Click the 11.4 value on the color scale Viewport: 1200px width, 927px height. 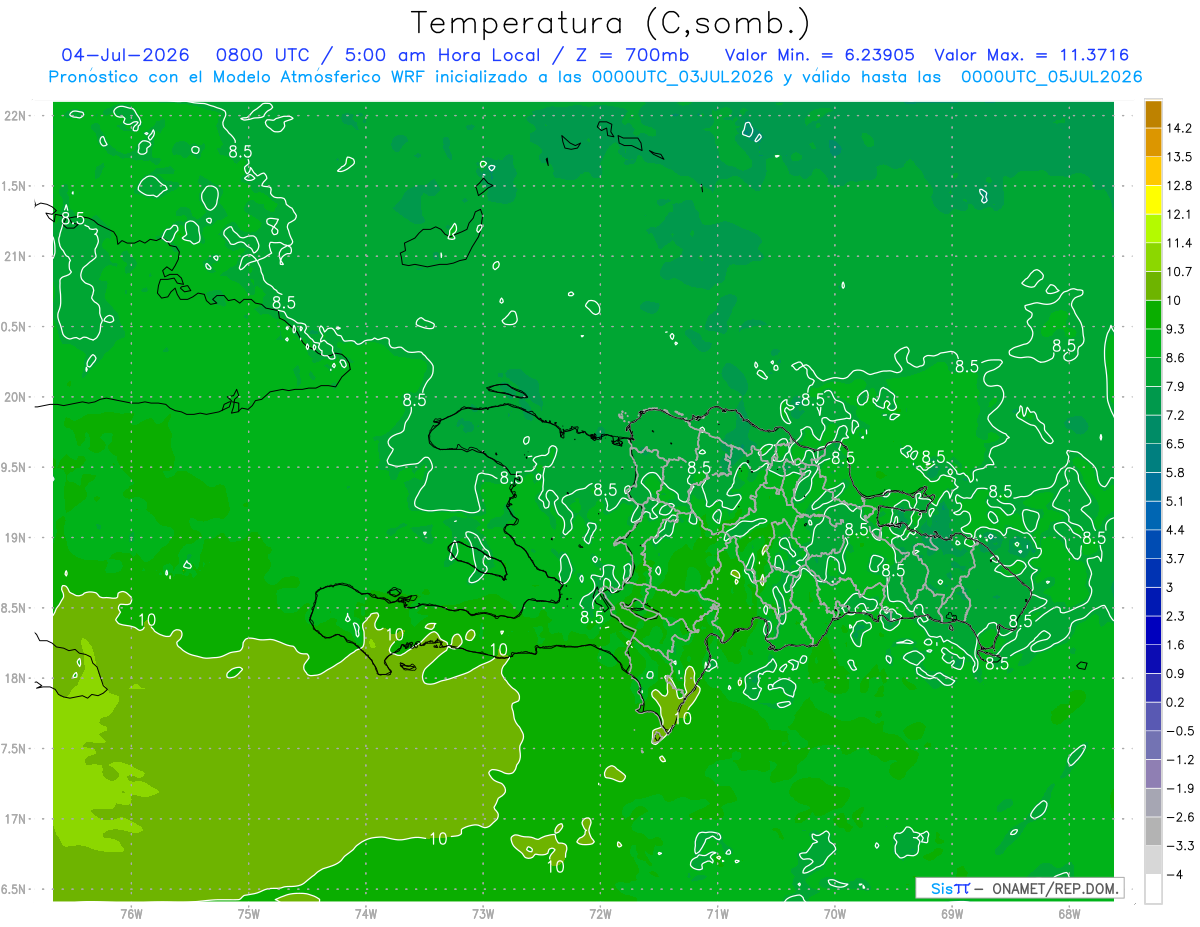pos(1181,243)
